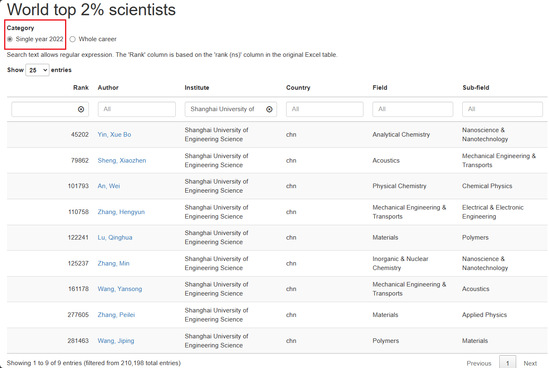
Task: Sort by the Country column header
Action: 298,88
